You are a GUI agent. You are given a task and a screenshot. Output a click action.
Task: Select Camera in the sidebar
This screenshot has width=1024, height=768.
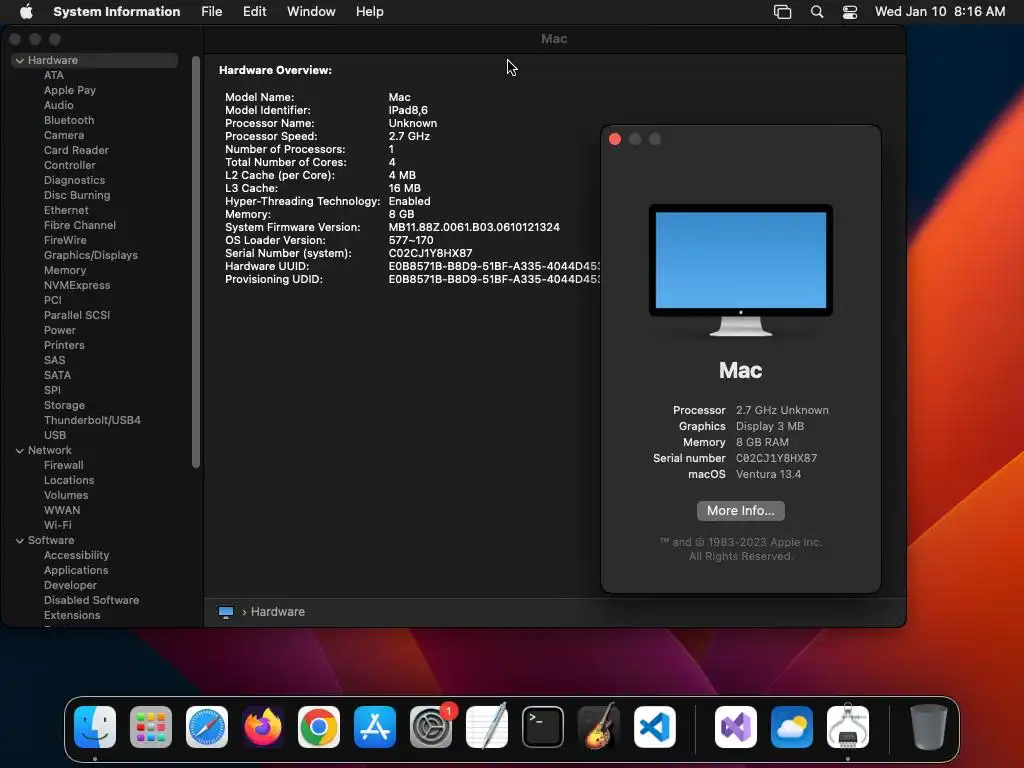click(64, 135)
